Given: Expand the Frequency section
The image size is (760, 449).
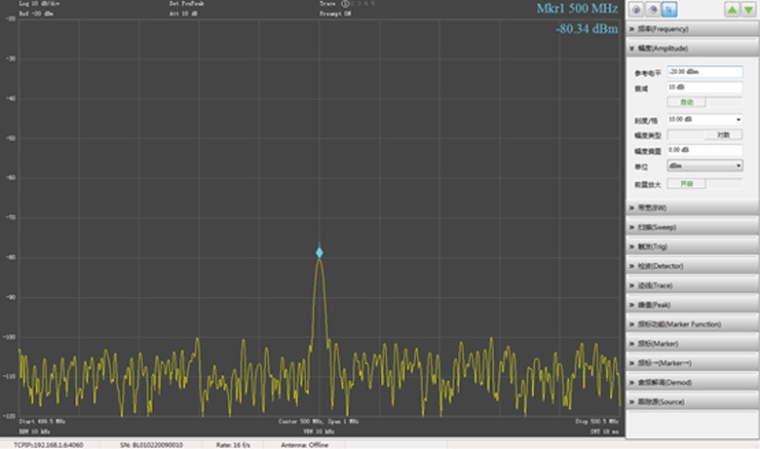Looking at the screenshot, I should pos(692,29).
